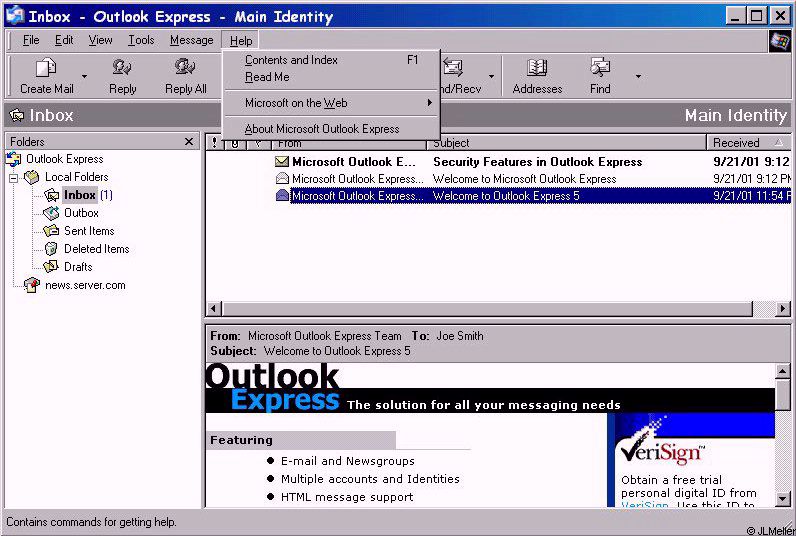Viewport: 796px width, 536px height.
Task: Open the Message menu
Action: point(191,40)
